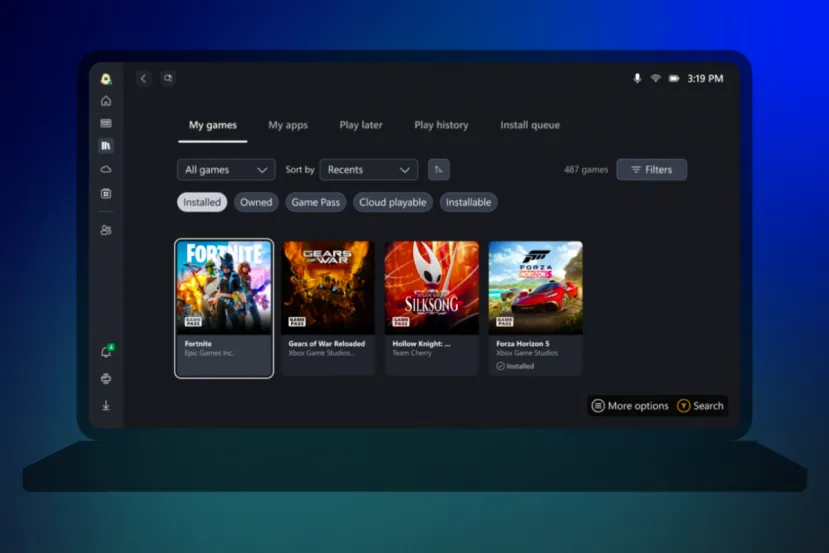Screen dimensions: 829x553
Task: Open the notifications bell
Action: click(106, 352)
